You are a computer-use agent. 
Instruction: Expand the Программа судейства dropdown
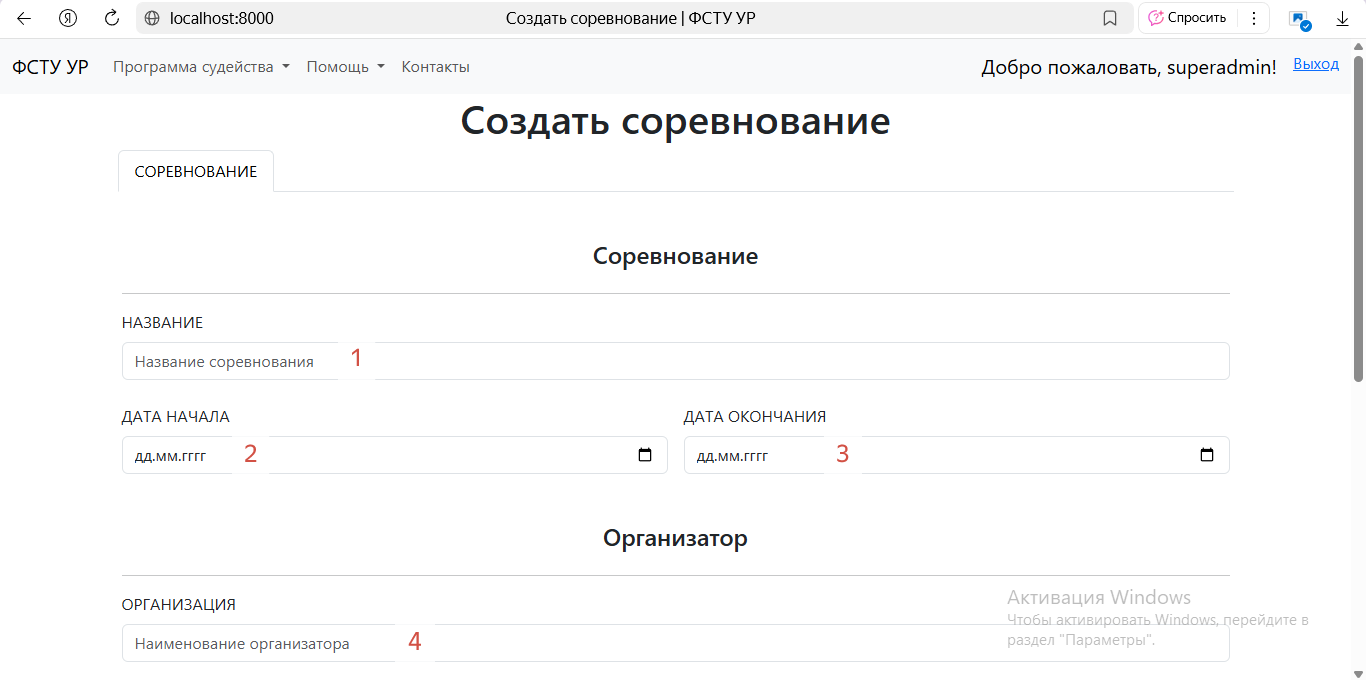pos(201,67)
